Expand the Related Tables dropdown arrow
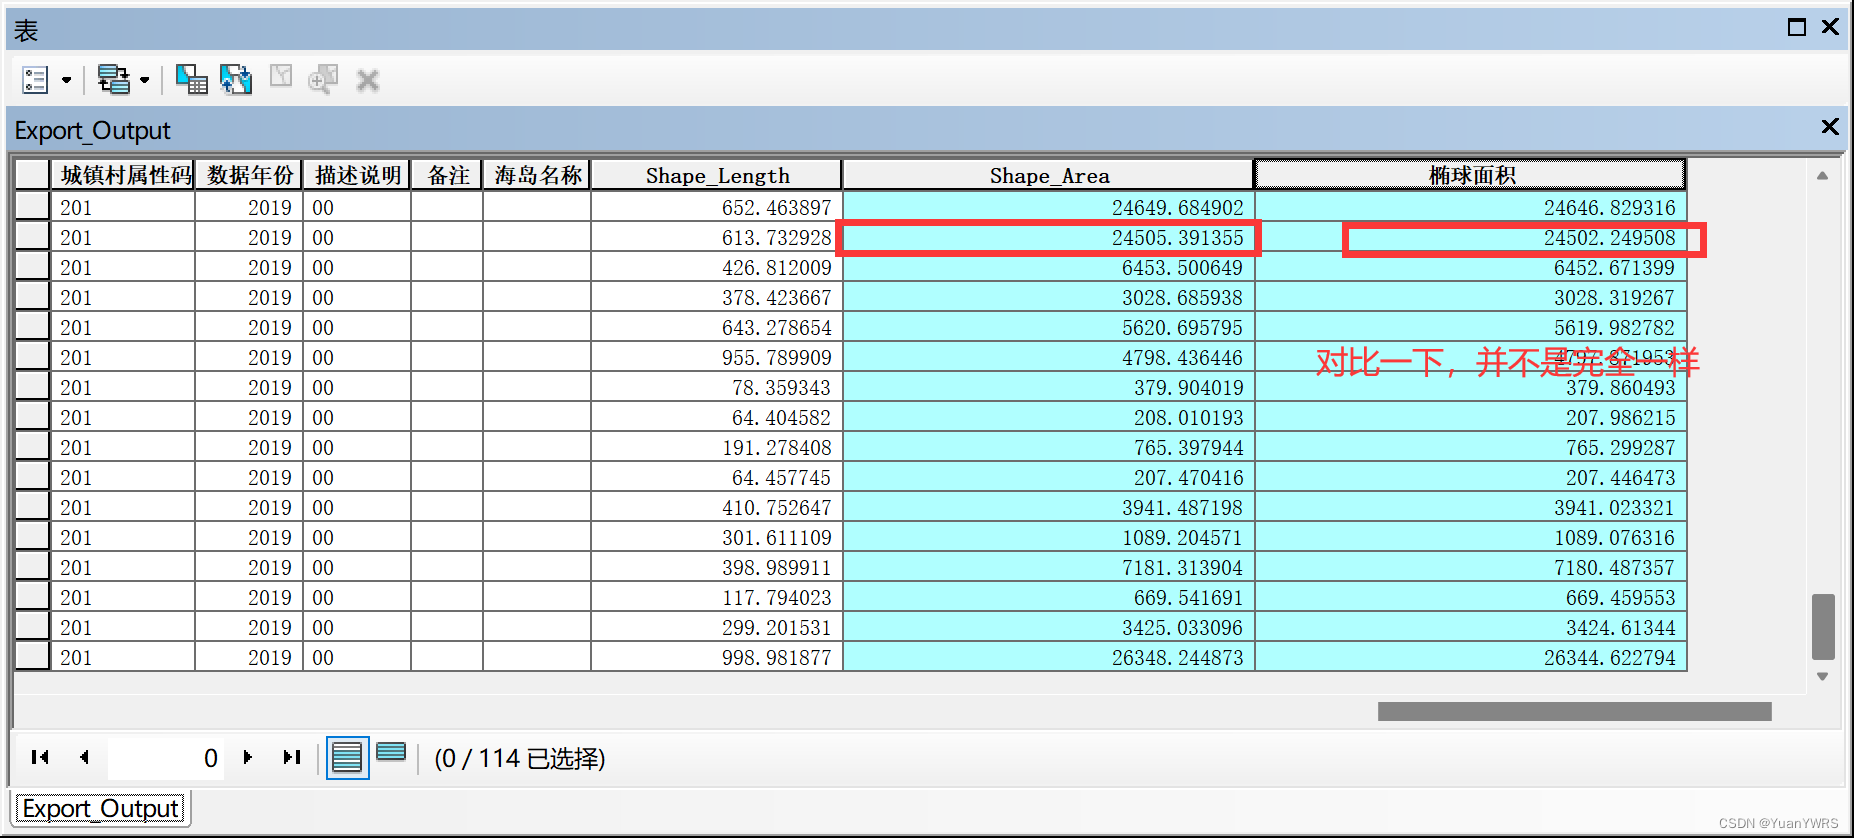Screen dimensions: 1854x838 145,80
